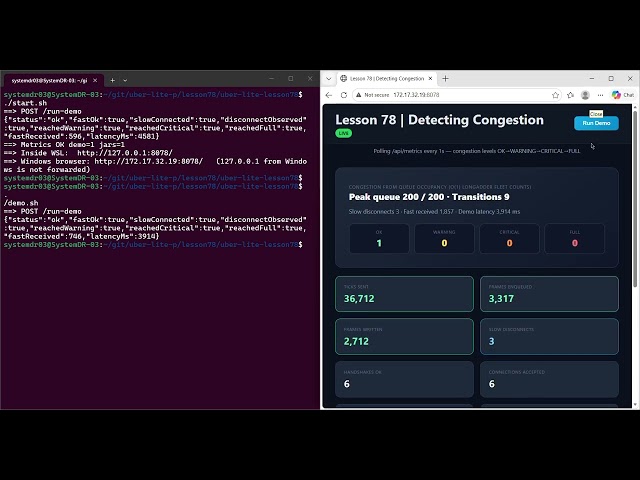Click the Inside WSL URL line in terminal
Viewport: 640px width, 480px height.
[88, 153]
